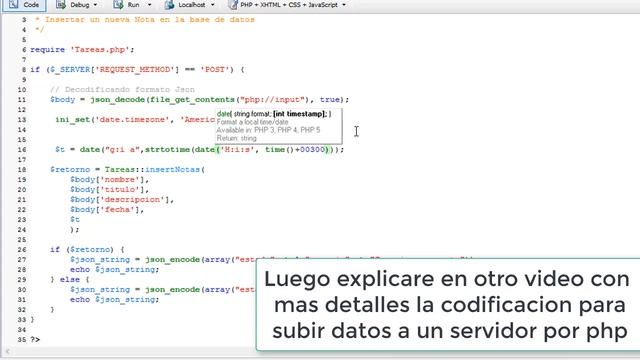640x360 pixels.
Task: Click $body['titulo'] on line 20
Action: (109, 189)
